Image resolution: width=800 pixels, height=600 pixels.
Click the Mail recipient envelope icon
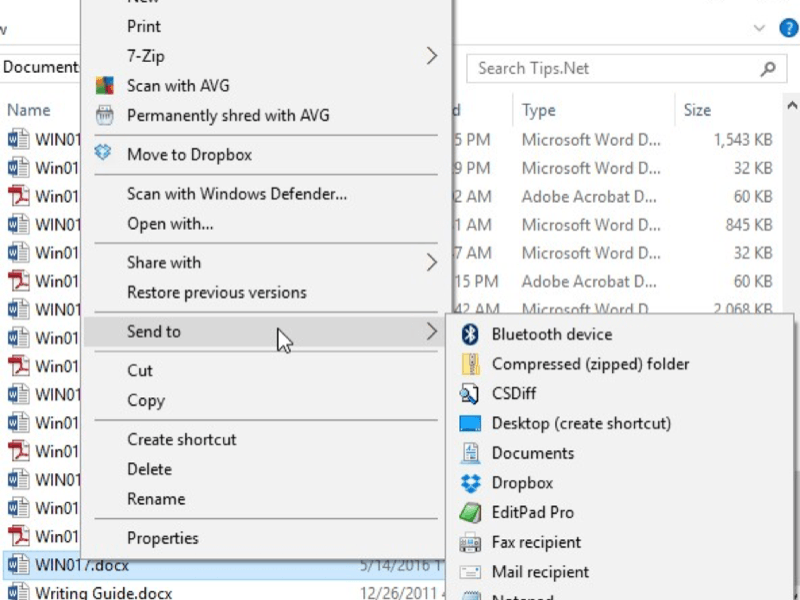(x=470, y=572)
